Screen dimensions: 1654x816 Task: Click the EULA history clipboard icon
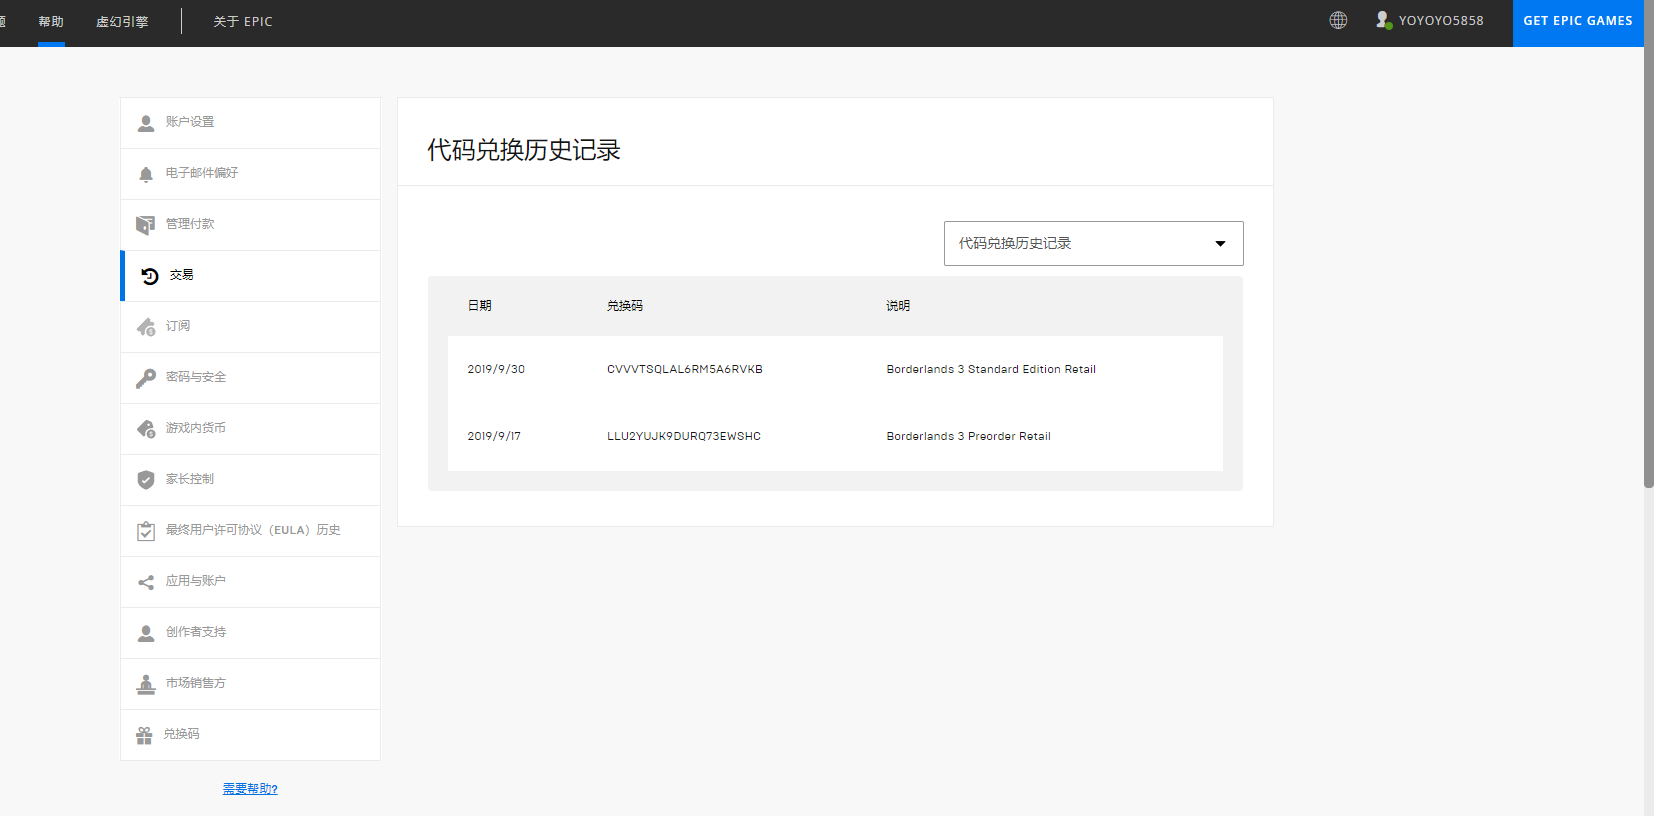146,531
